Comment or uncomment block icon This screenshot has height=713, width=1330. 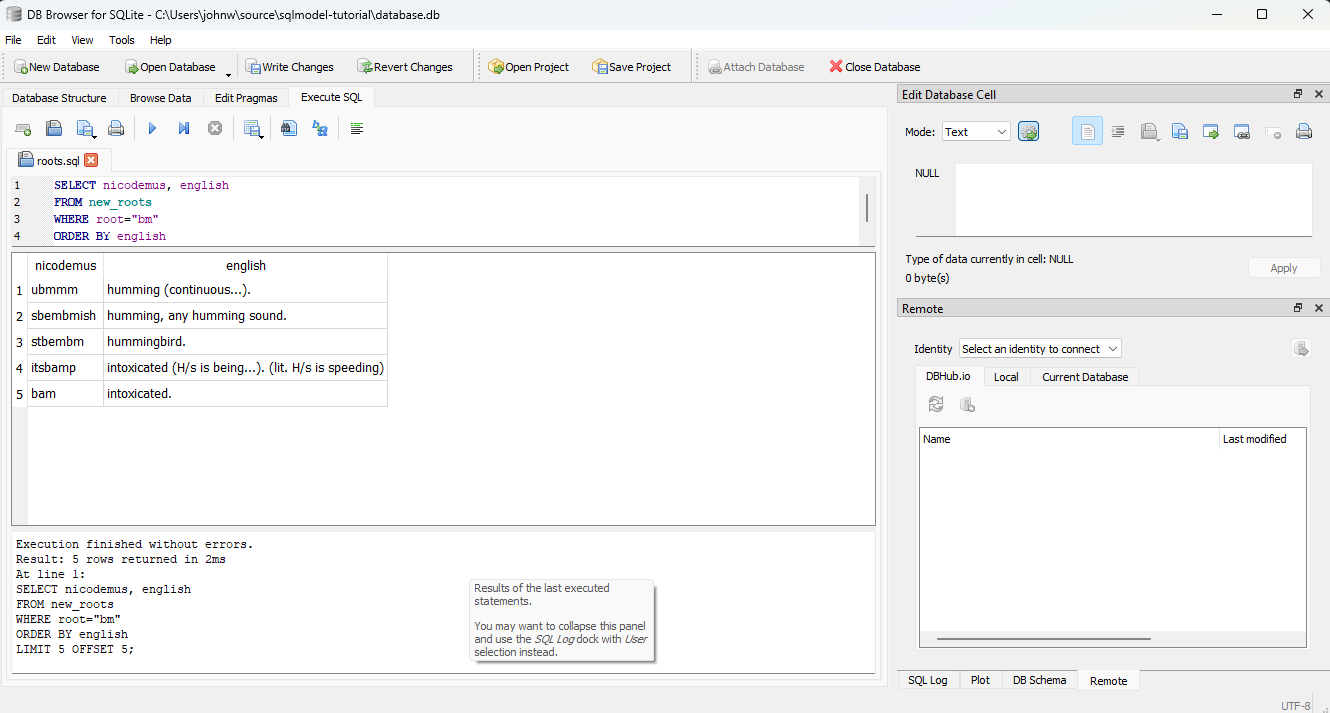[x=357, y=129]
